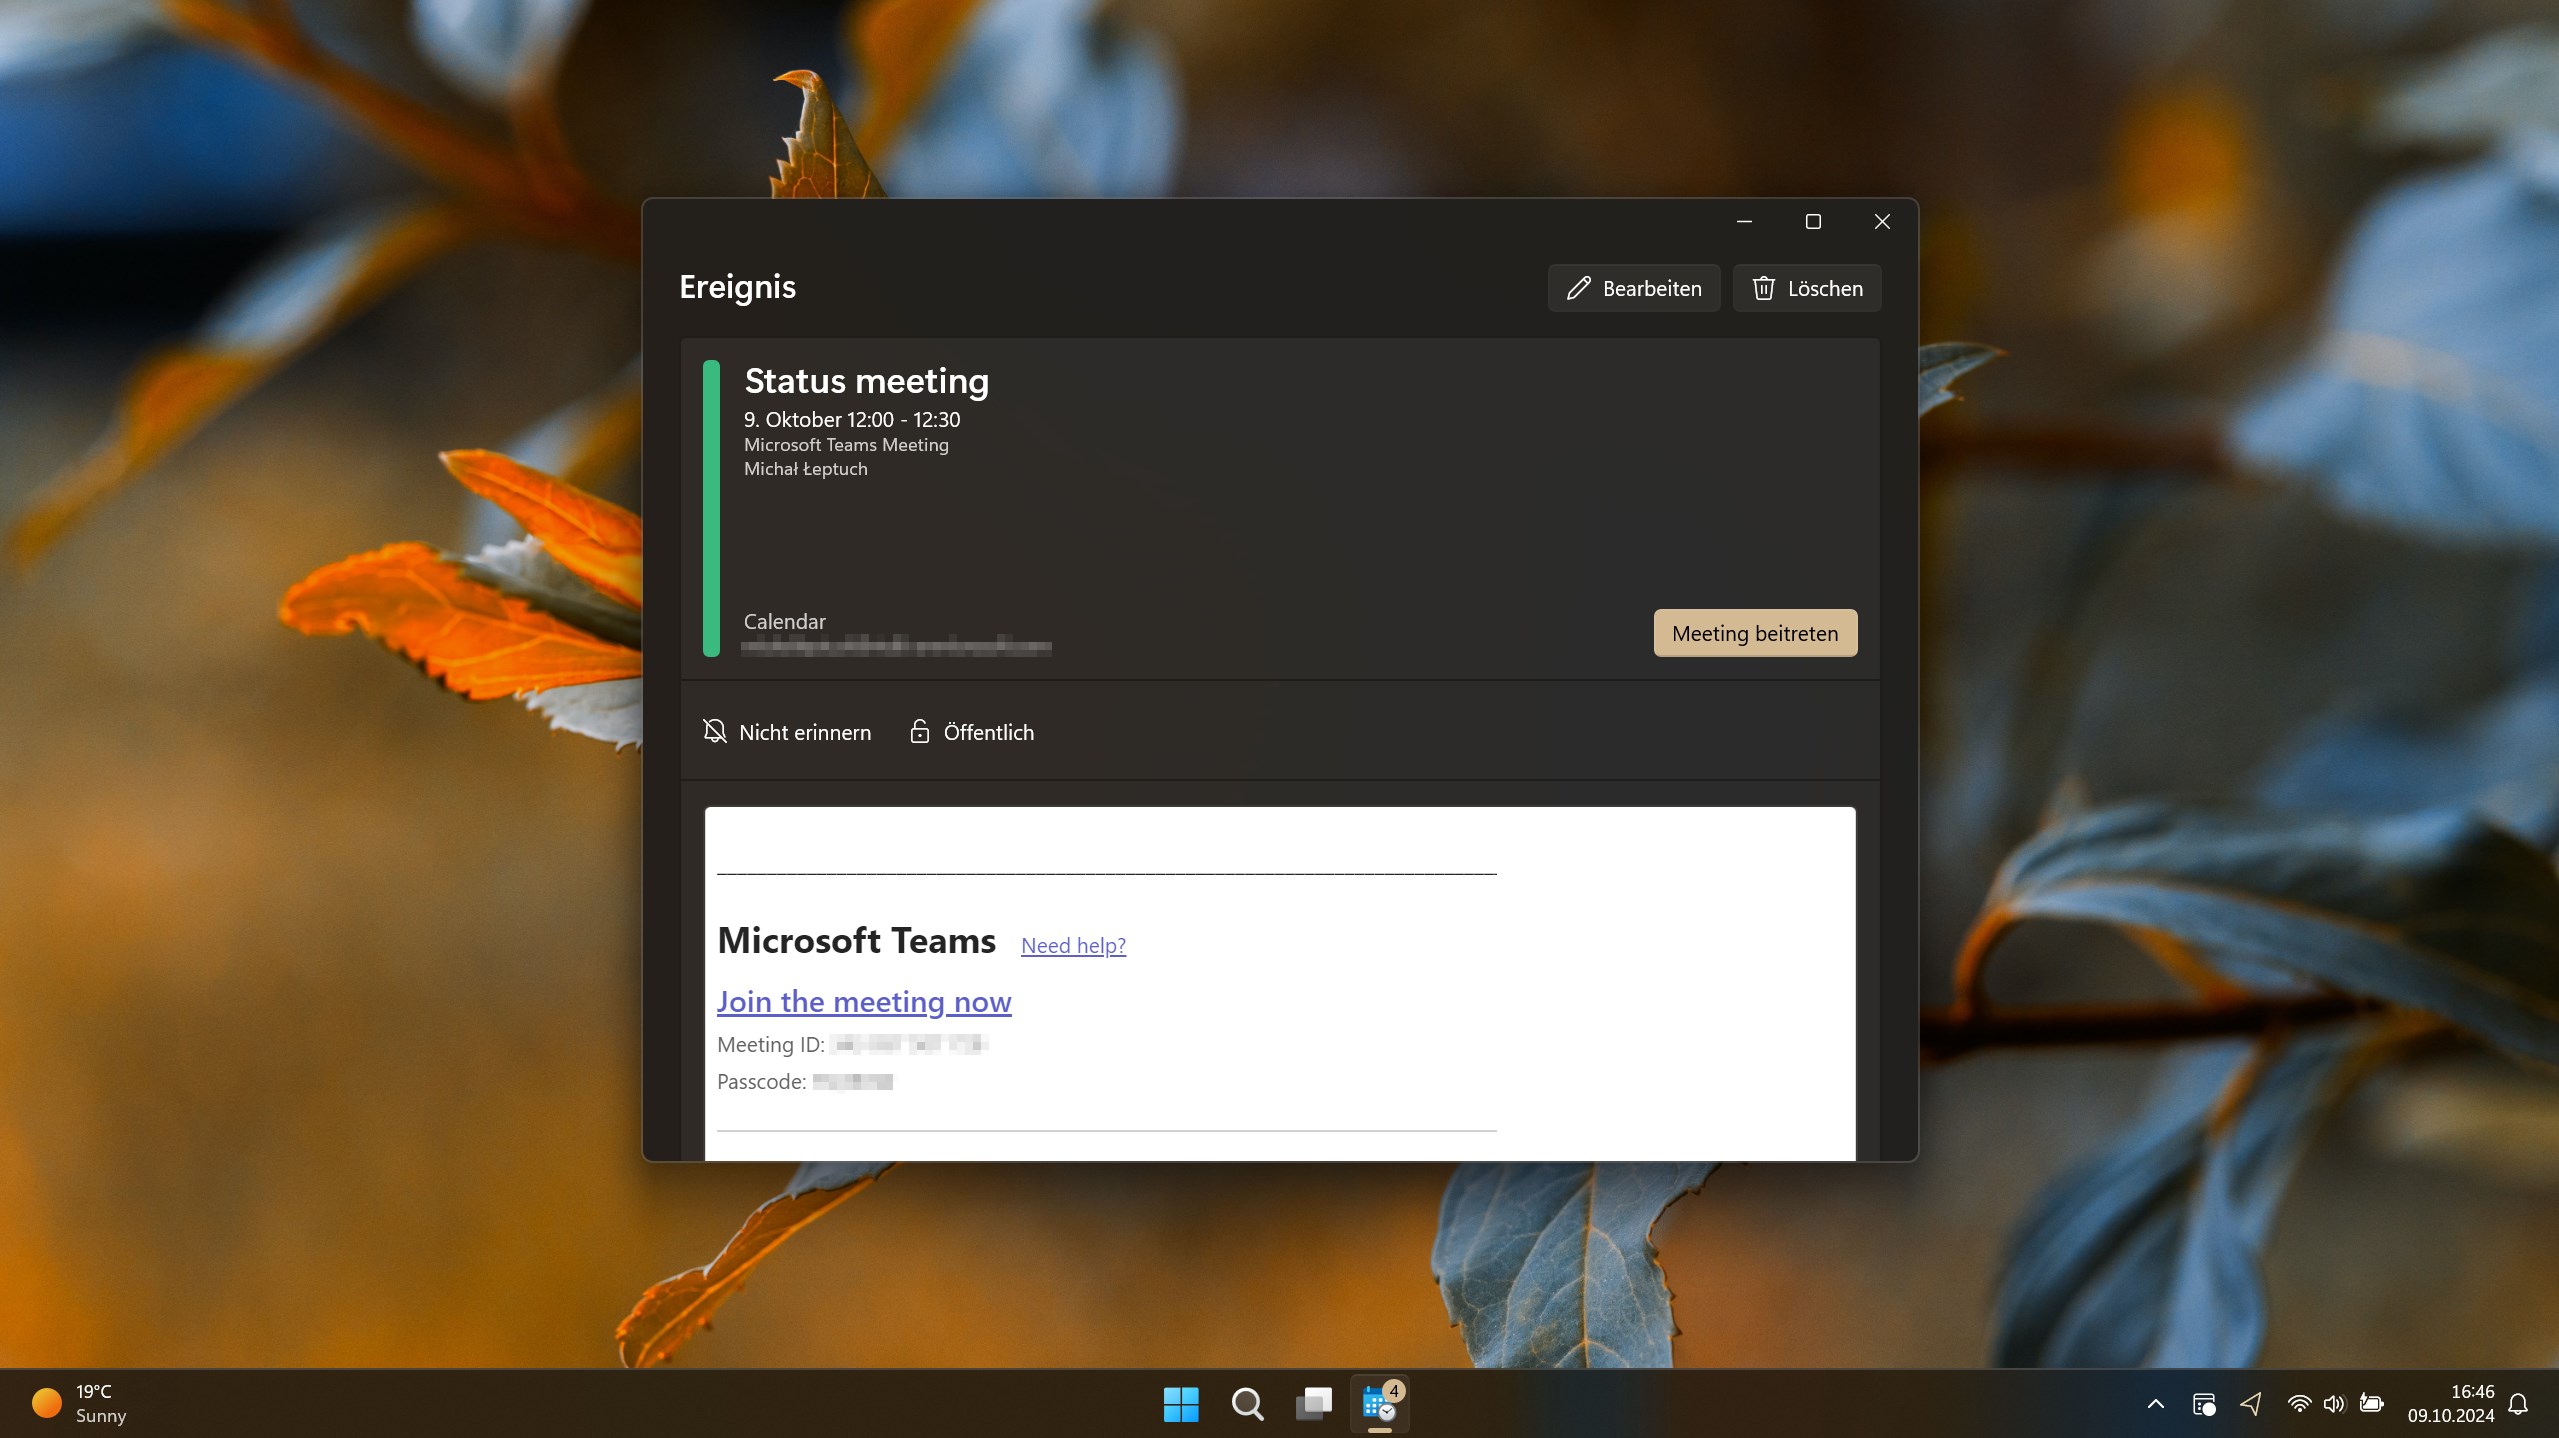Screen dimensions: 2559x1438
Task: Open the Windows Start menu
Action: 1181,1404
